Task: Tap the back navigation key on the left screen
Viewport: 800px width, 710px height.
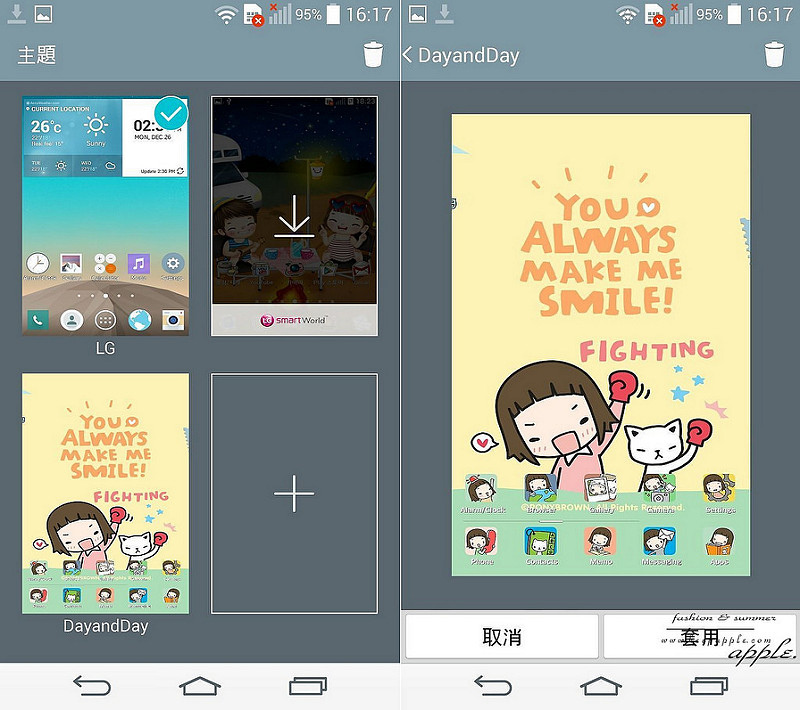Action: tap(92, 686)
